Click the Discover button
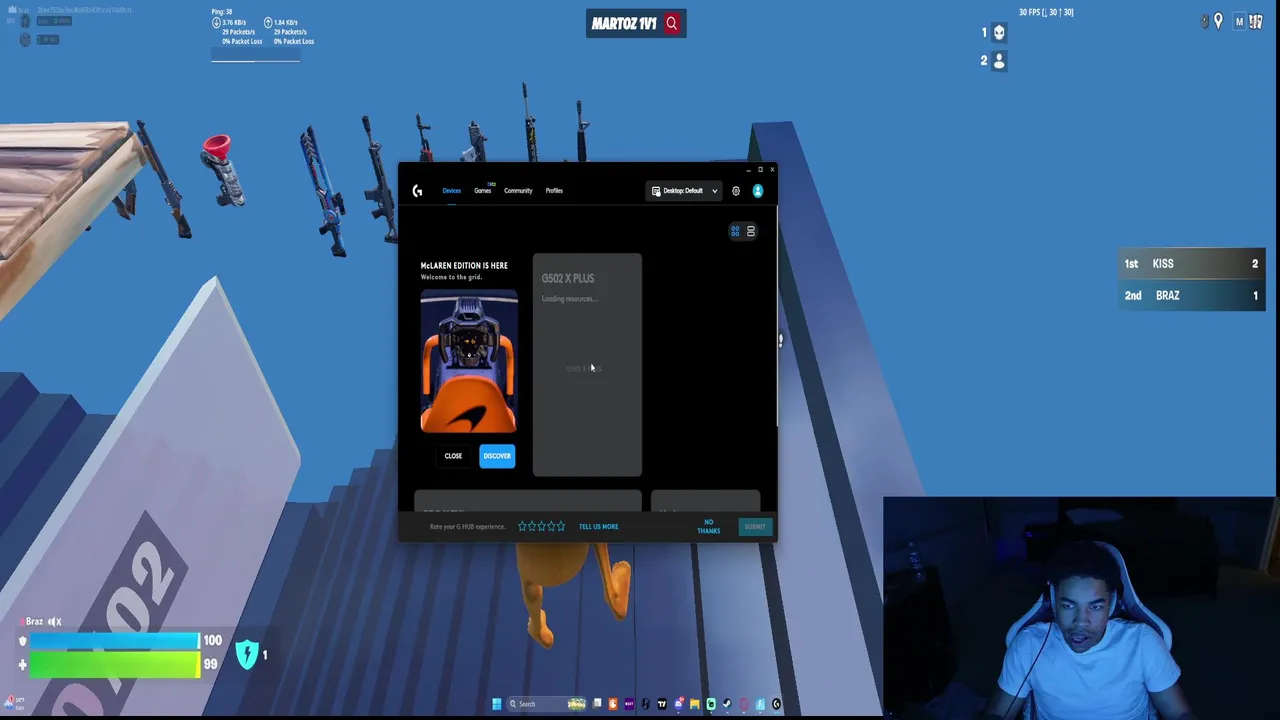Screen dimensions: 1280x720 [497, 456]
